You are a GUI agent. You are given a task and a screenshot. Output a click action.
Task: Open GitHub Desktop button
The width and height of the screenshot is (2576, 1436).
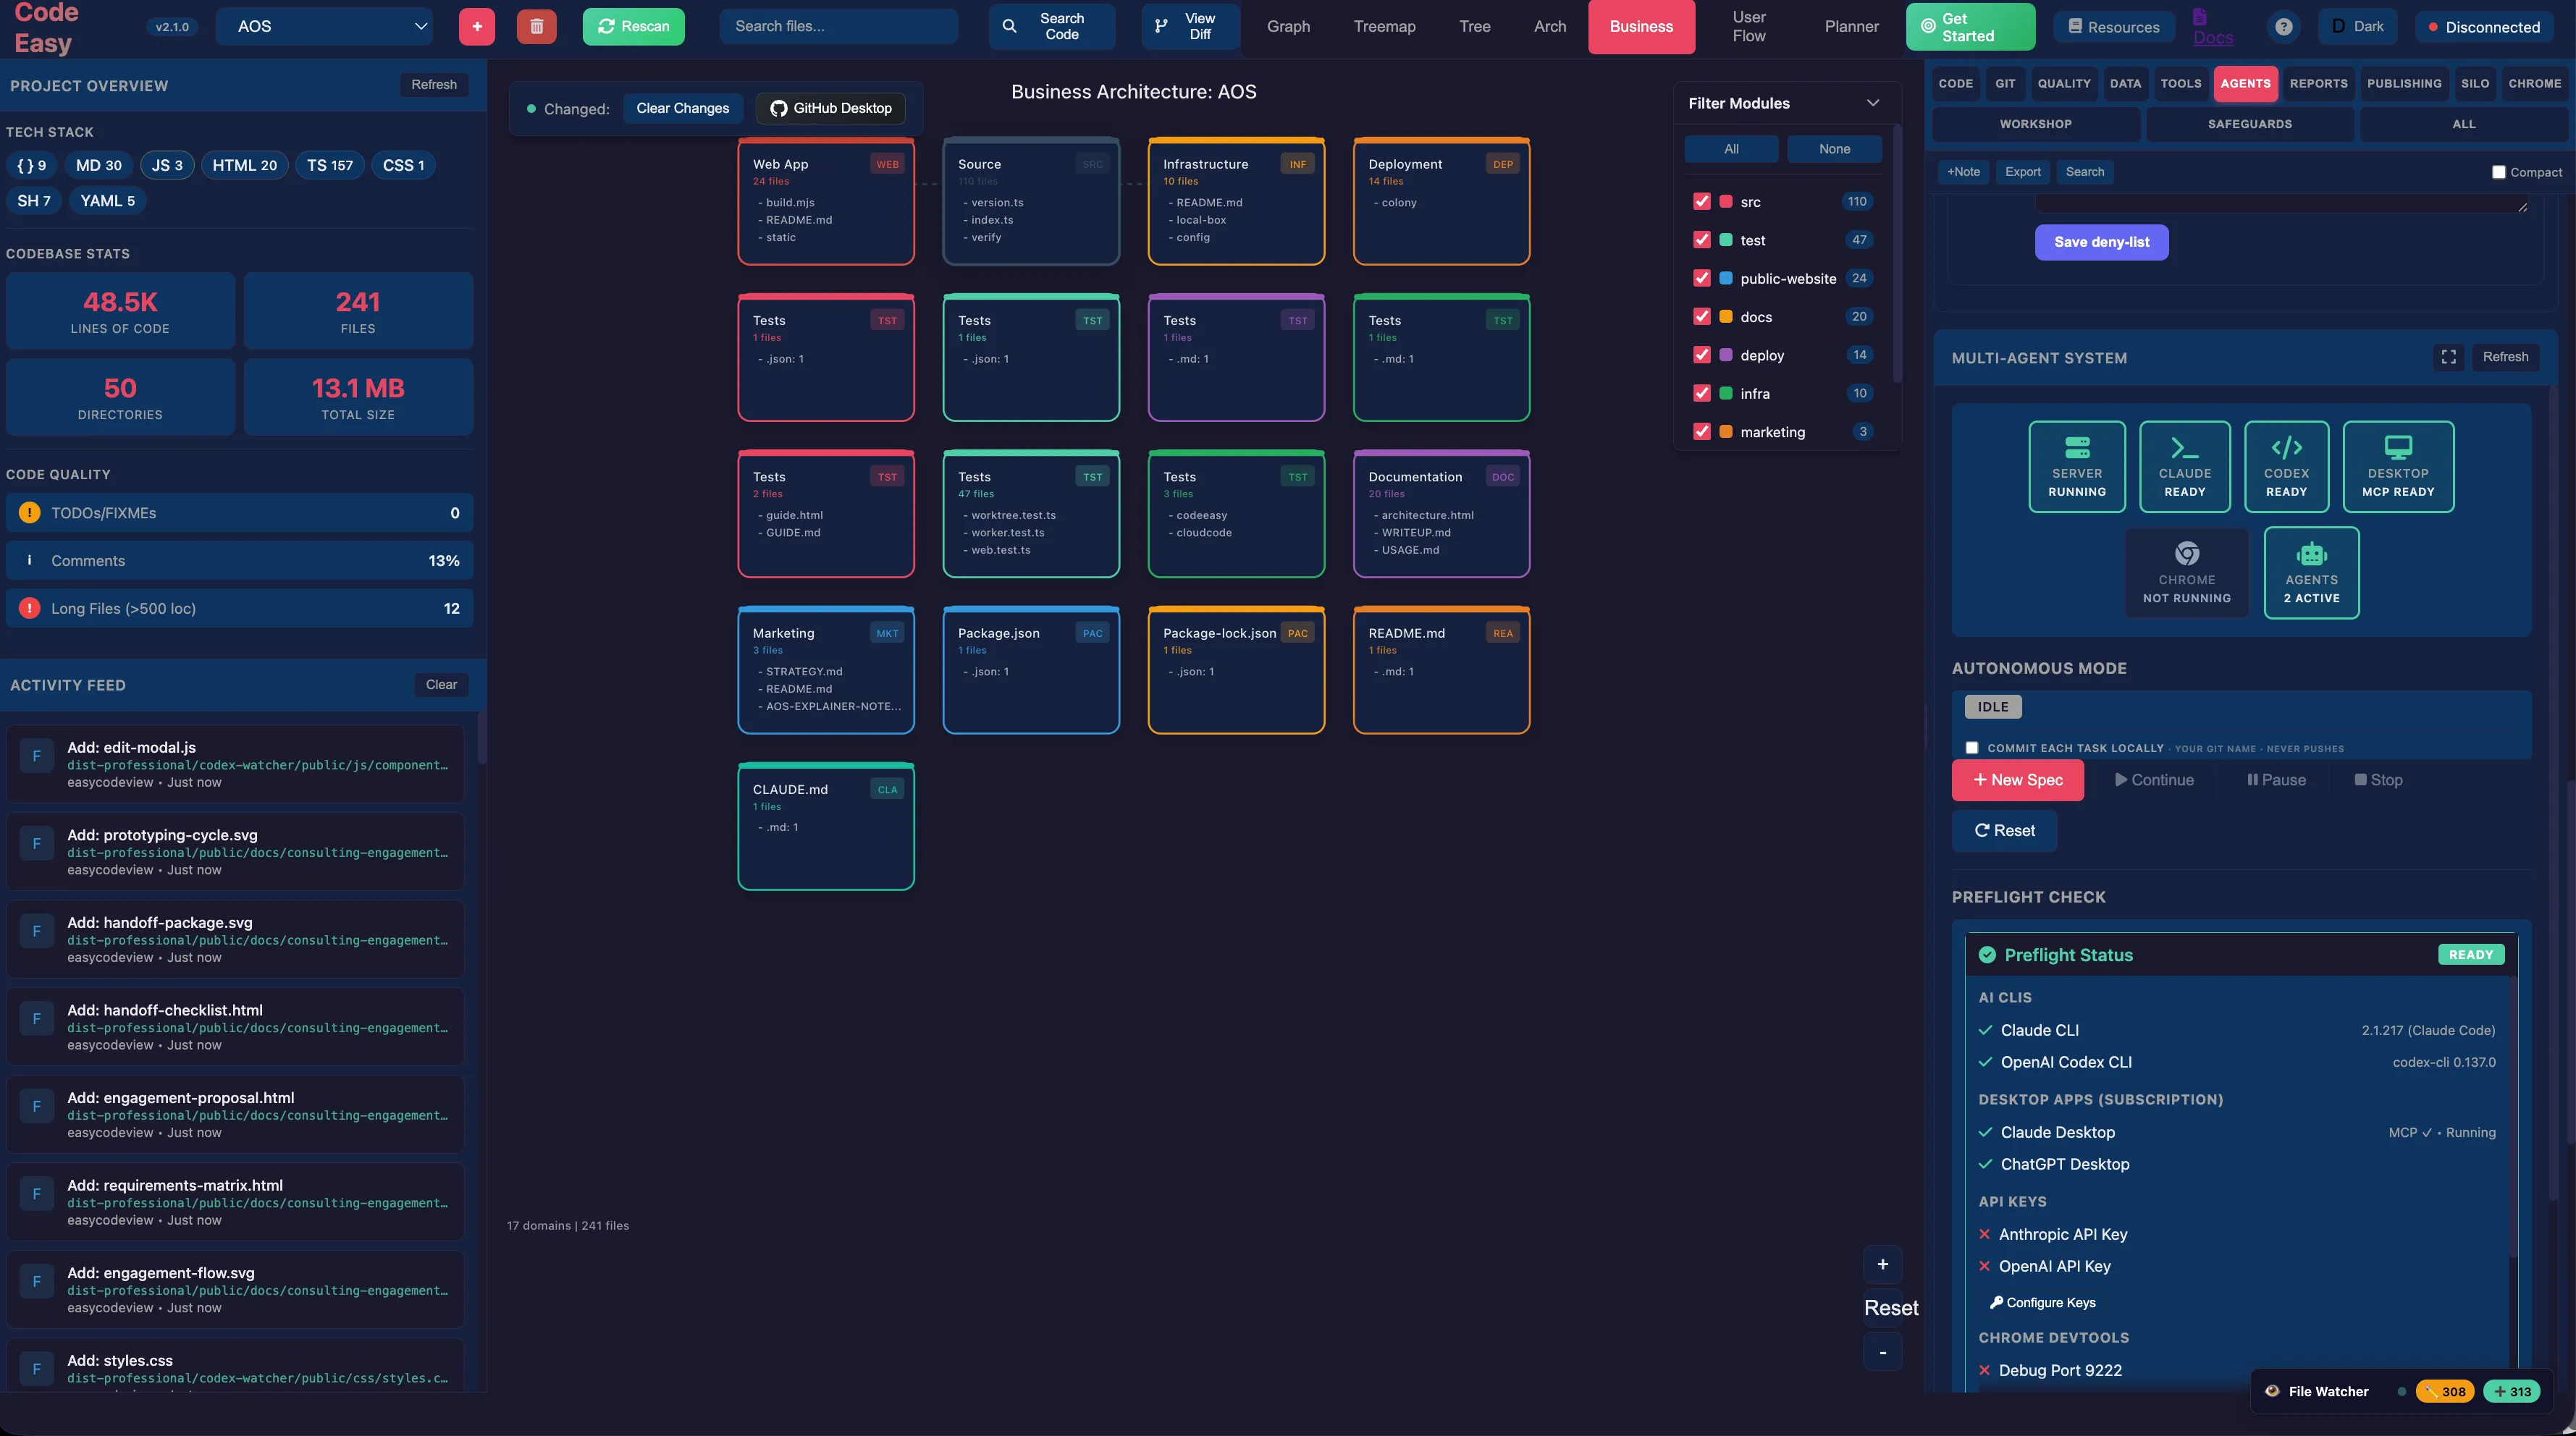coord(830,108)
